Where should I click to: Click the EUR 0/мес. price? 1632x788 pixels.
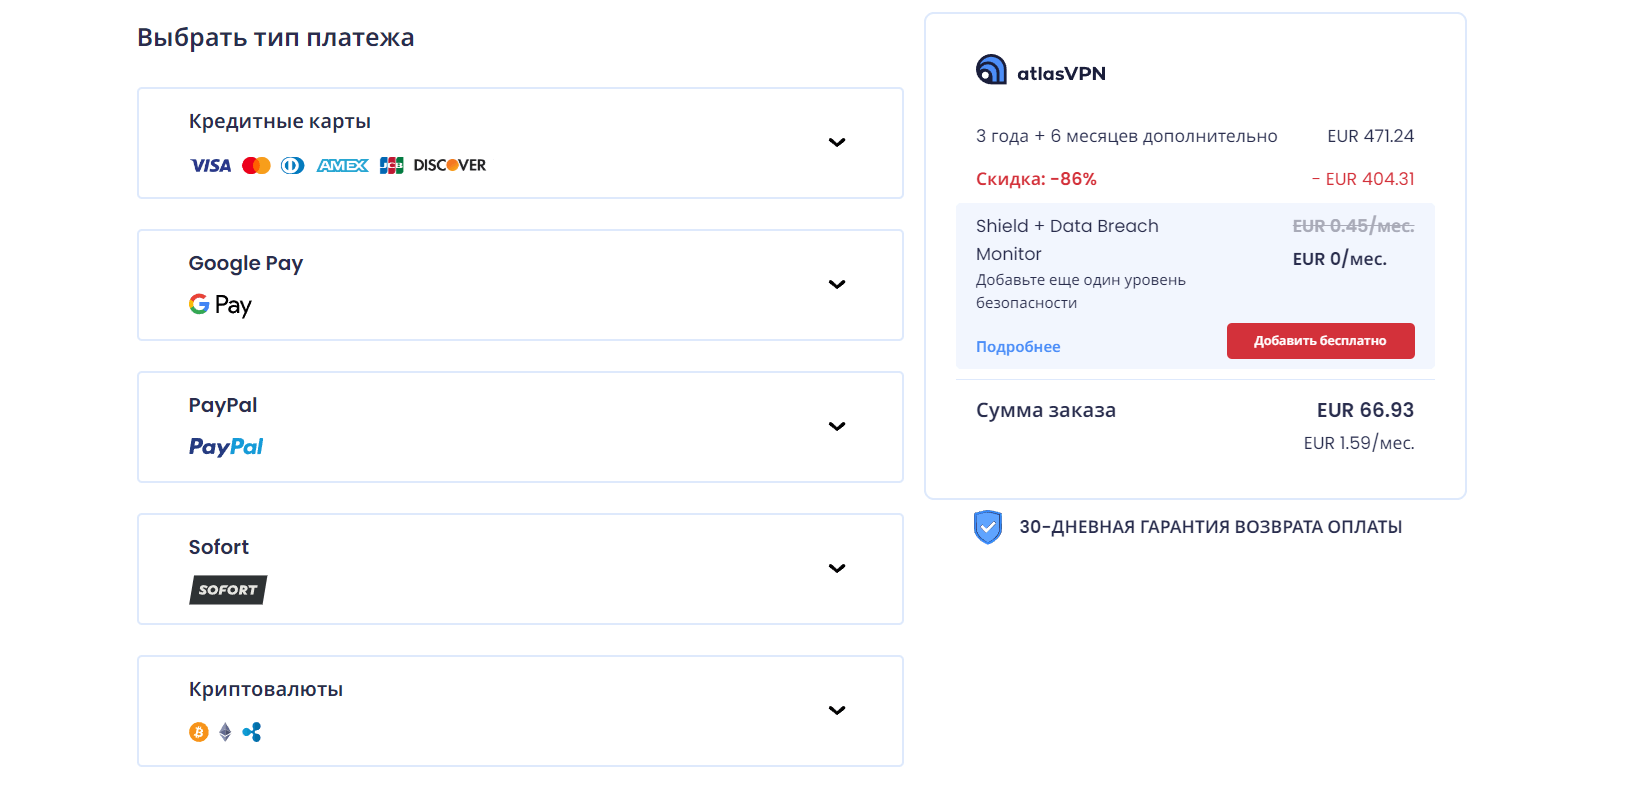pos(1340,259)
